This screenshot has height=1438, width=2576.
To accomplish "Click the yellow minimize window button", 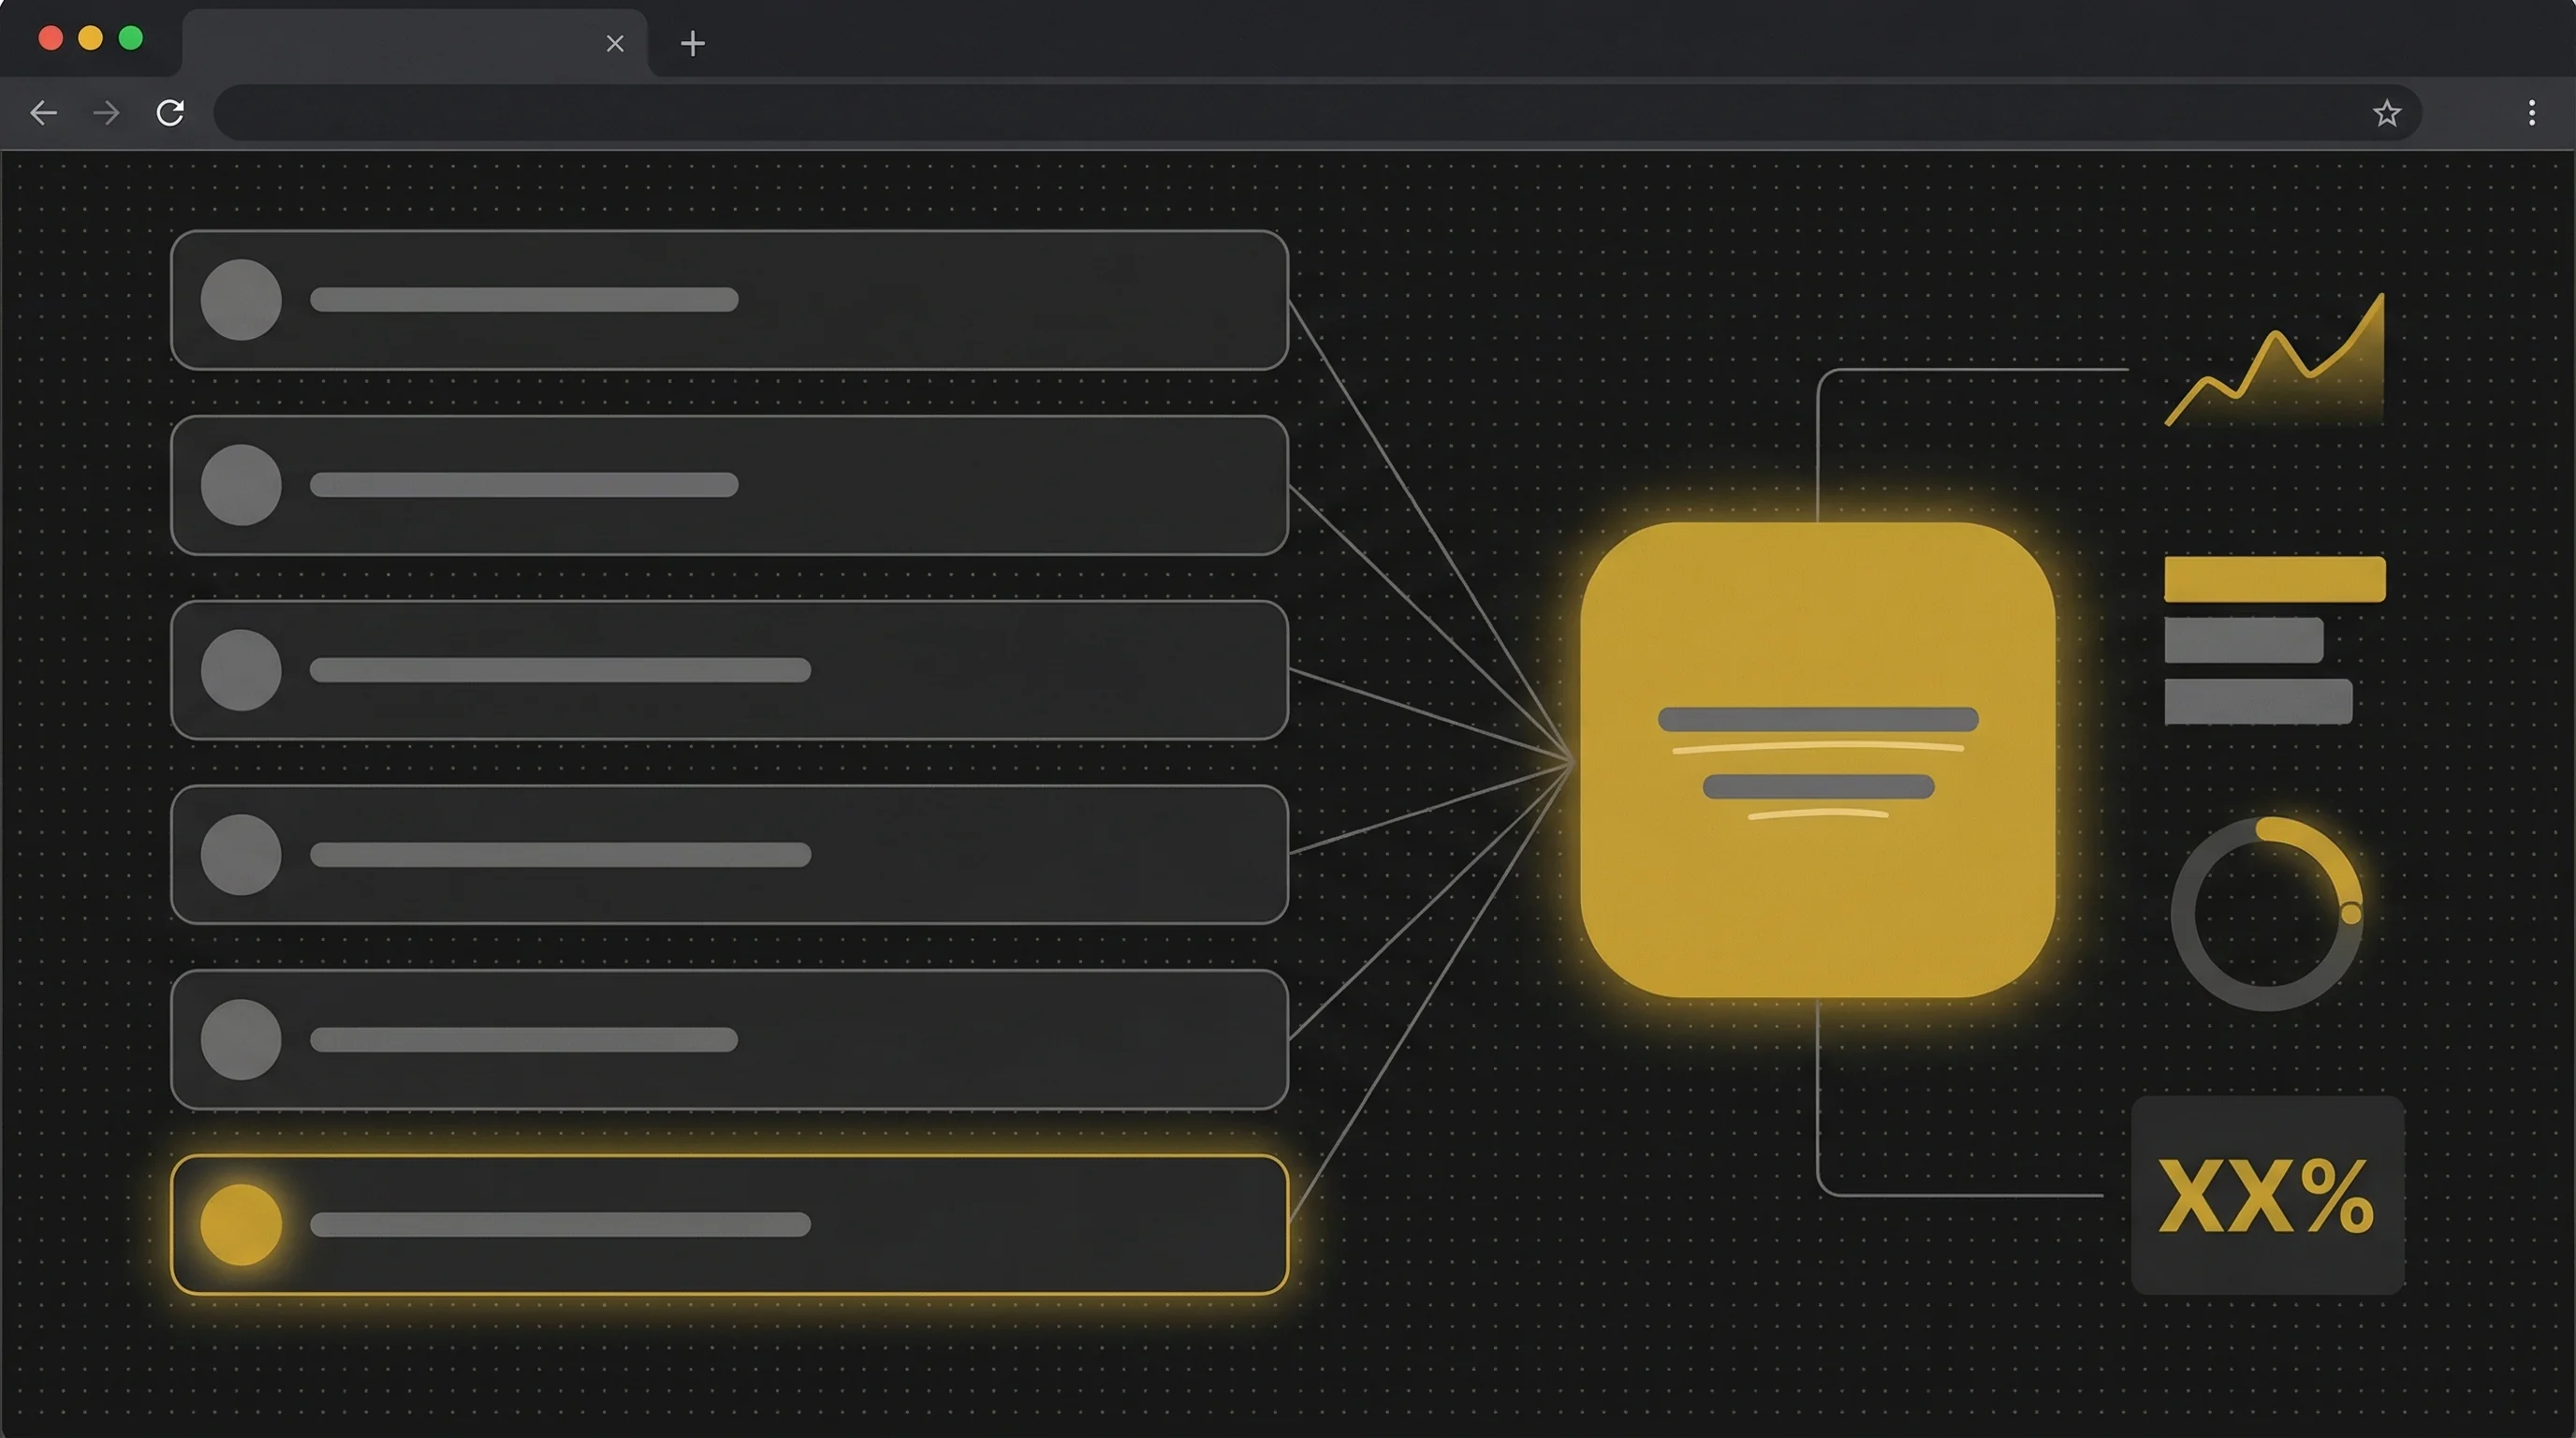I will tap(90, 38).
